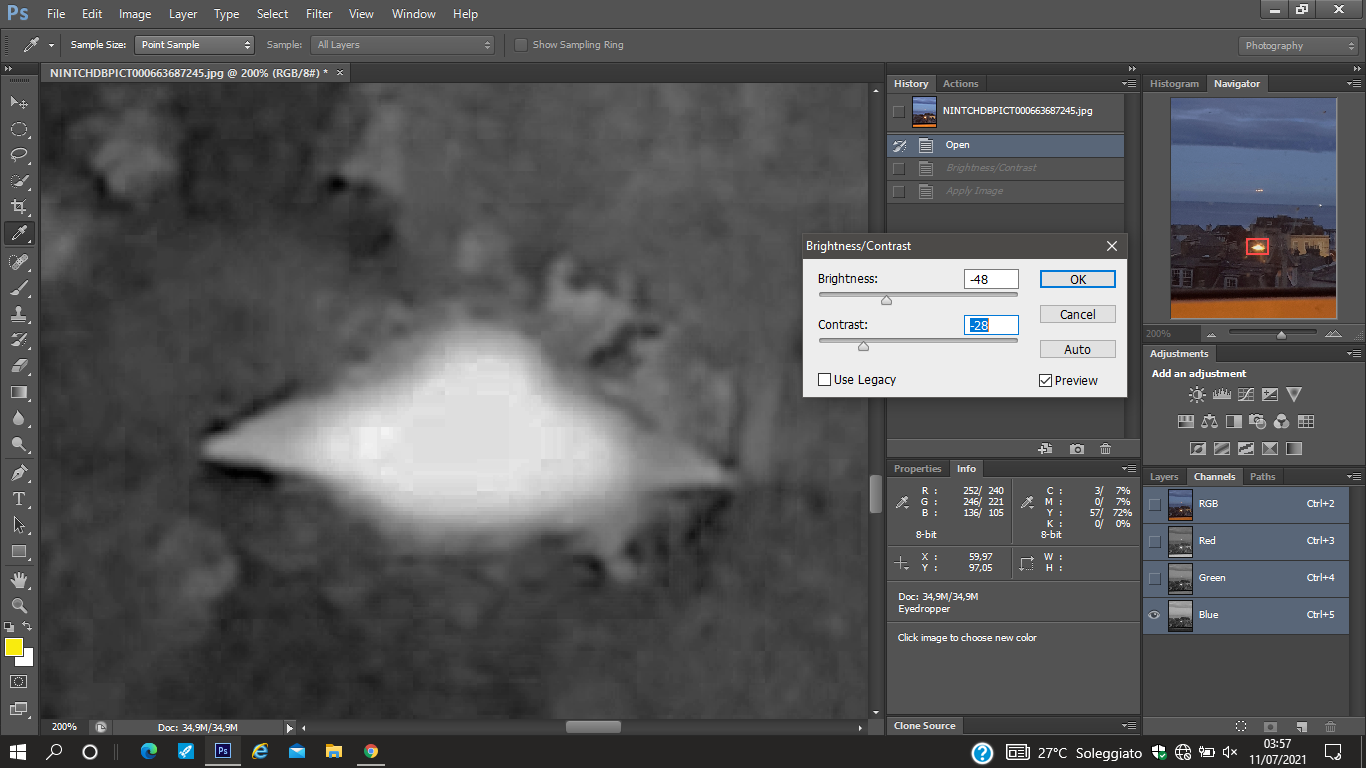
Task: Open the Sample All Layers dropdown
Action: click(x=403, y=45)
